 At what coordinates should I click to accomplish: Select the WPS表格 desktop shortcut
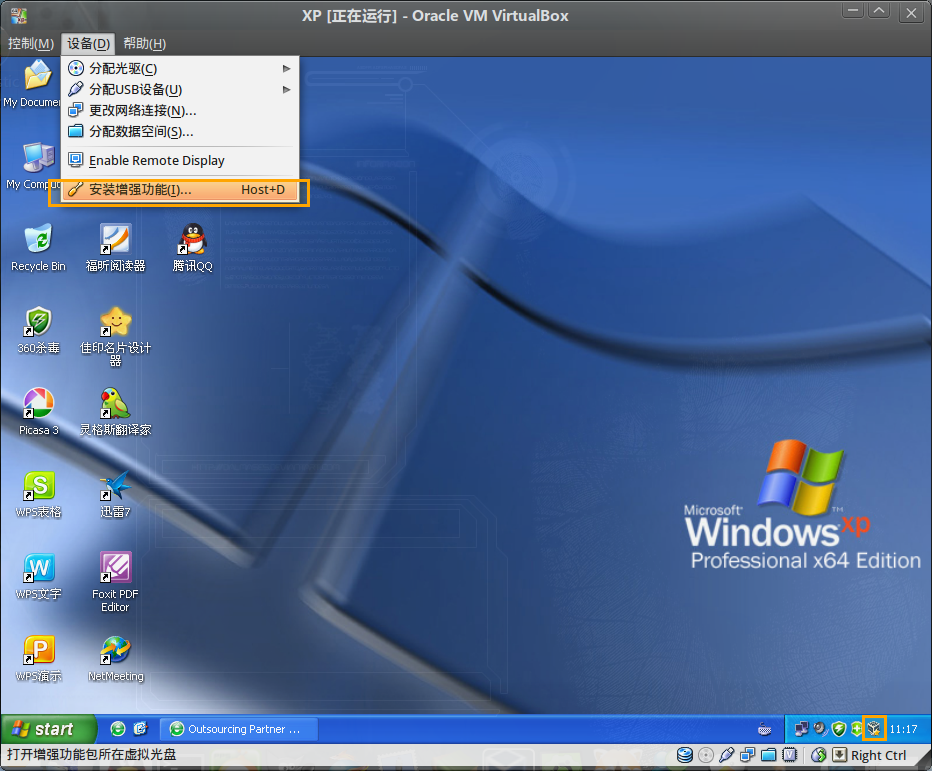pos(39,493)
